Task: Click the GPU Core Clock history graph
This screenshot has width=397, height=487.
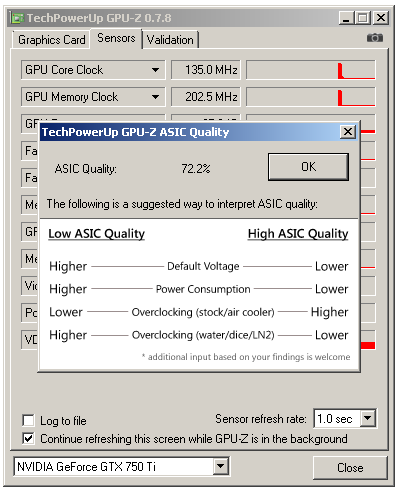Action: (x=311, y=70)
